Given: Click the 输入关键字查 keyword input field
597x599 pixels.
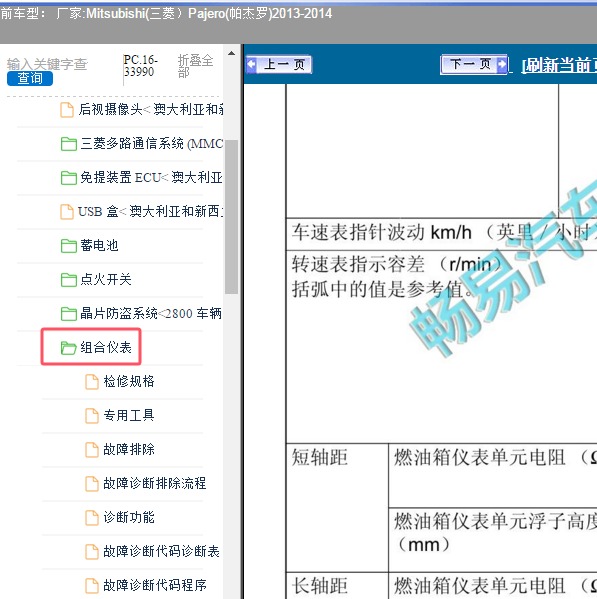Looking at the screenshot, I should tap(47, 64).
